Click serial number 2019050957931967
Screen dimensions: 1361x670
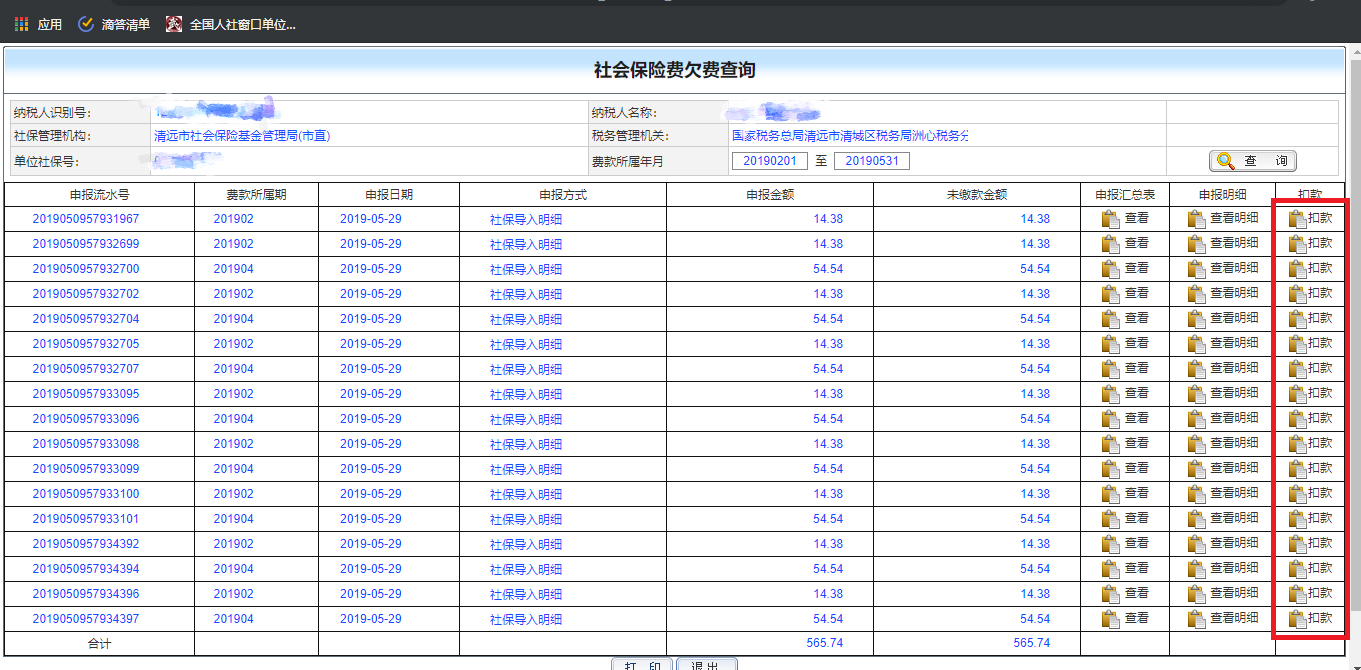tap(86, 219)
